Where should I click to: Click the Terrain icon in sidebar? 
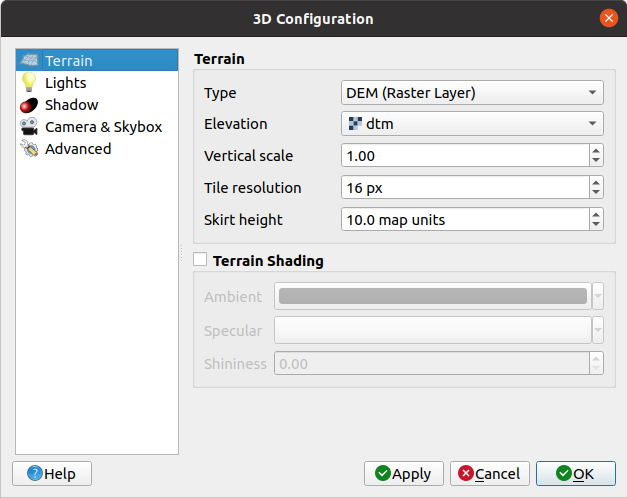click(29, 61)
